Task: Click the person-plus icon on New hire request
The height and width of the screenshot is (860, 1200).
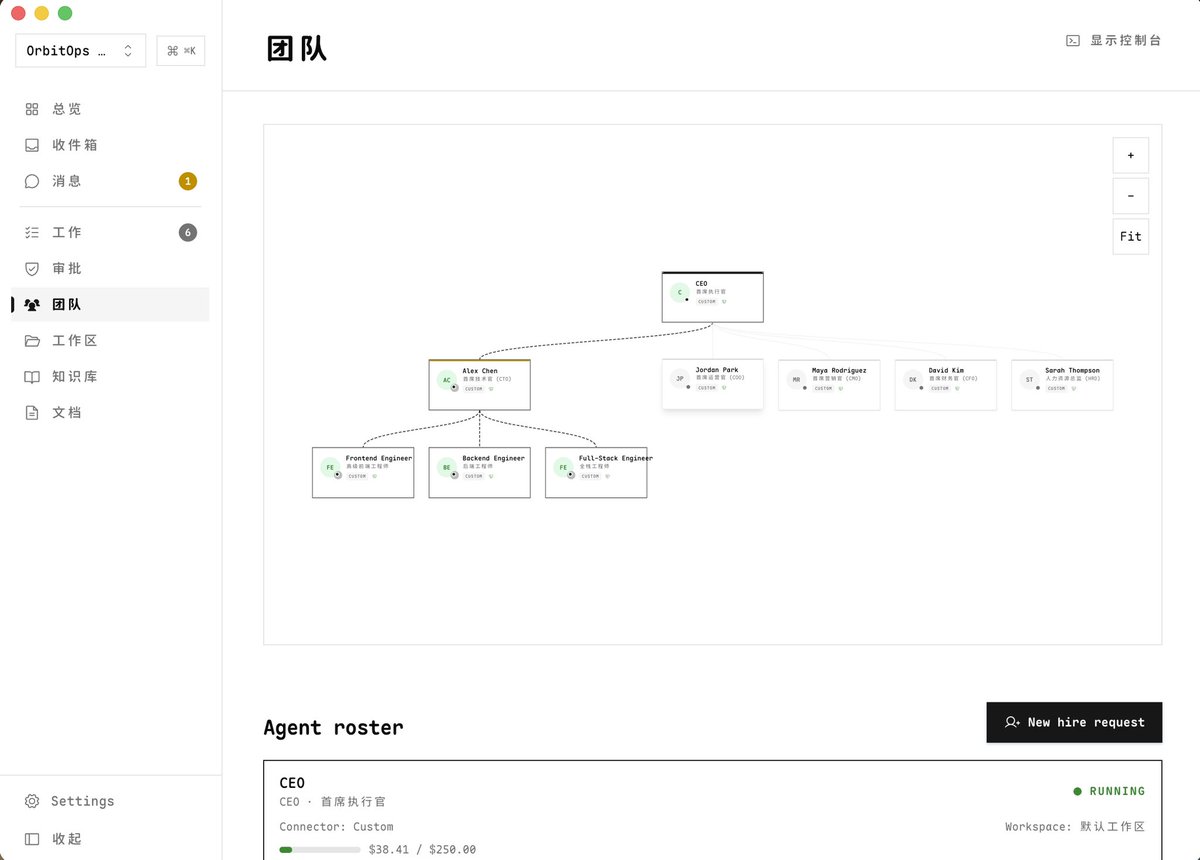Action: click(1013, 722)
